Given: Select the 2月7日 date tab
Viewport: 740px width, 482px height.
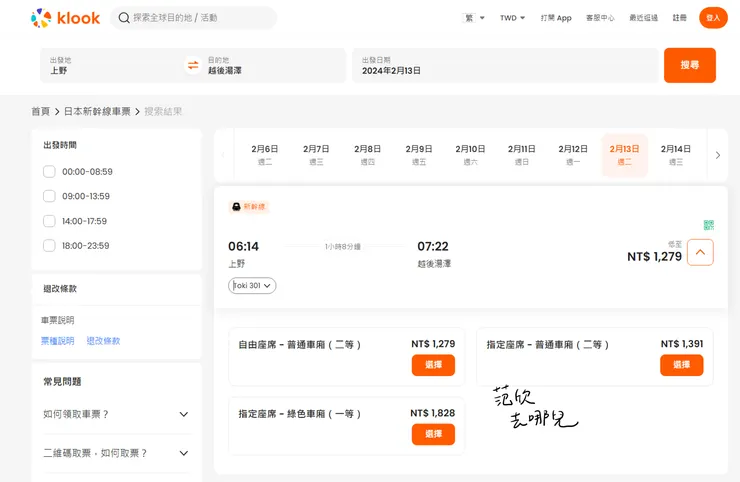Looking at the screenshot, I should (x=316, y=155).
